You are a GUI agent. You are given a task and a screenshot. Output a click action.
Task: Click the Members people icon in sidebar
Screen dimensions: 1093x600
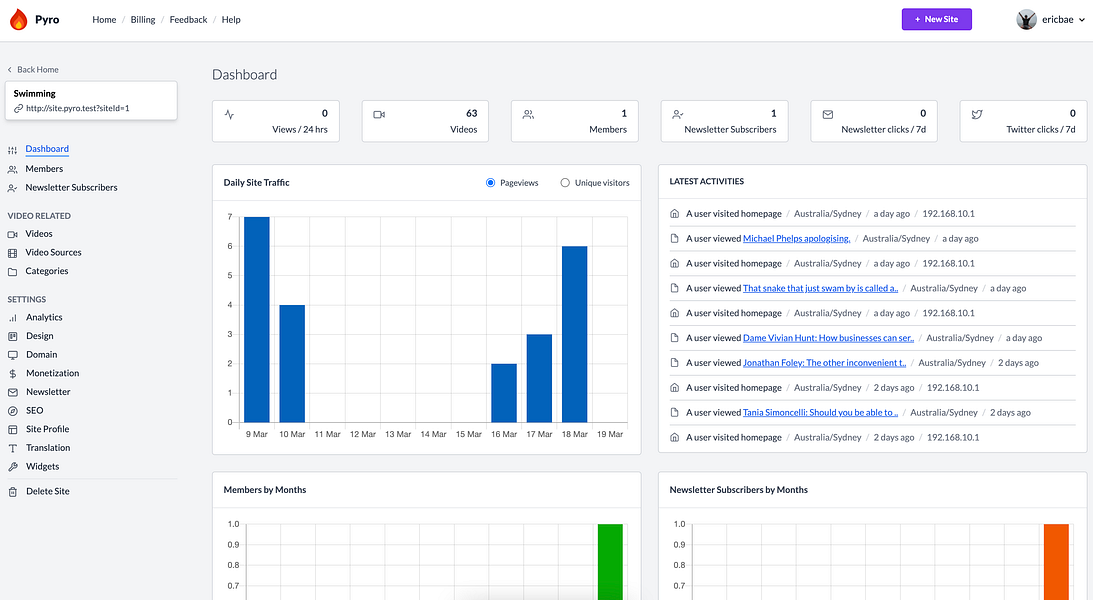point(13,169)
